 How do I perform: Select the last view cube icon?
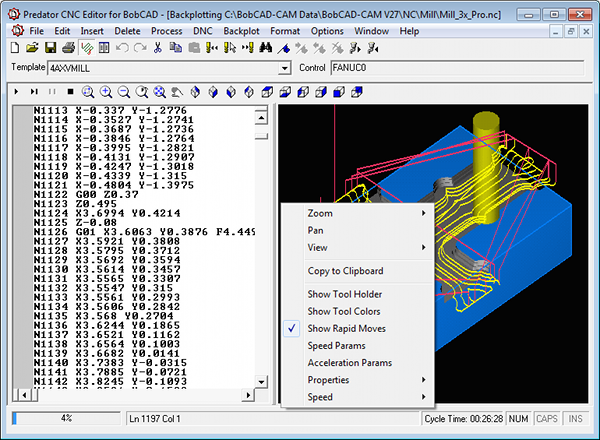(357, 92)
